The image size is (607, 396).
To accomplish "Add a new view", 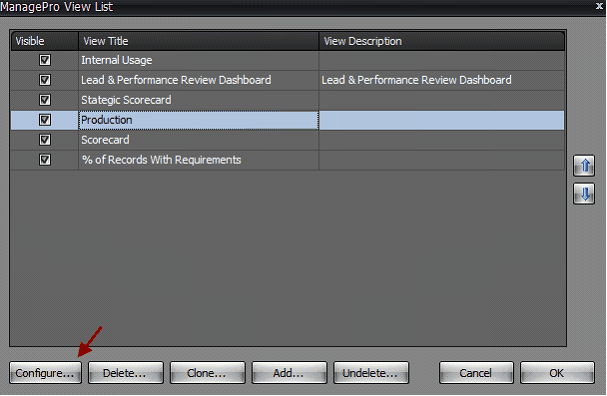I will click(289, 373).
